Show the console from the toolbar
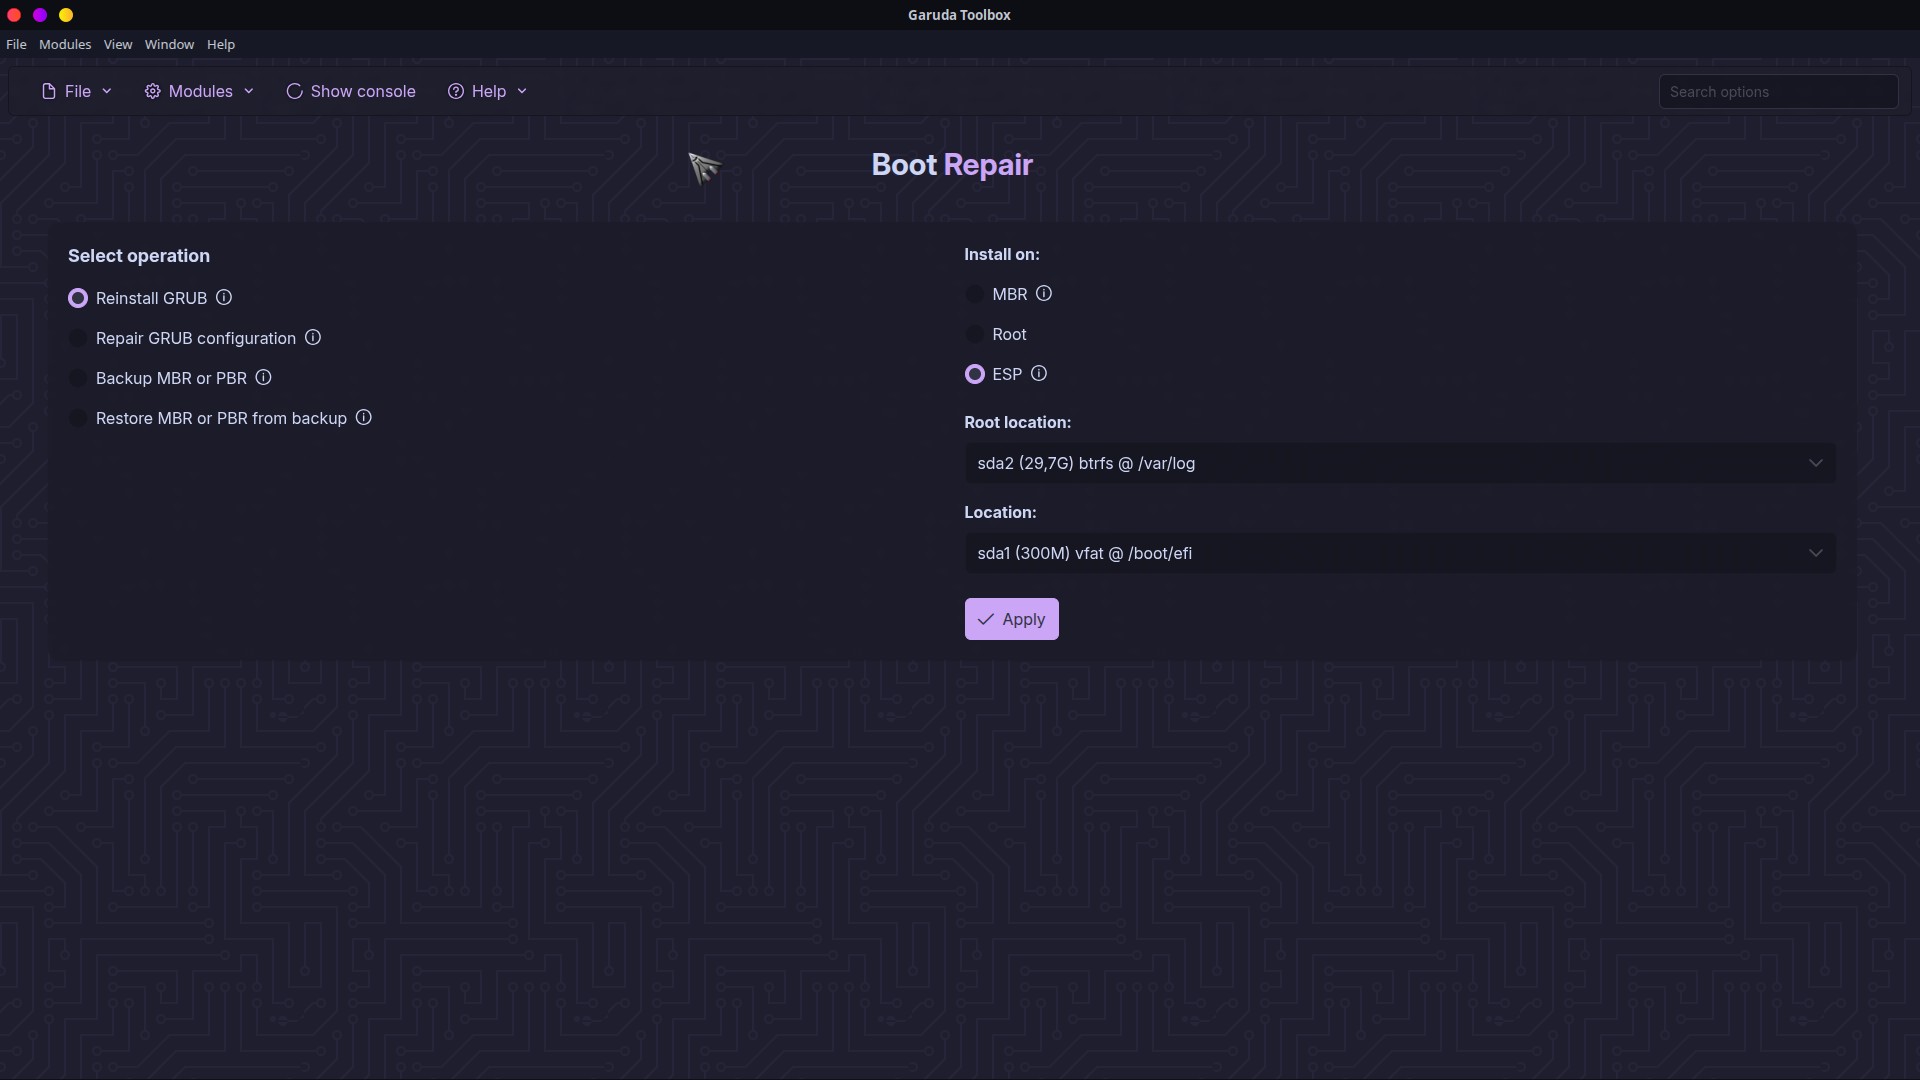The height and width of the screenshot is (1080, 1920). coord(351,91)
